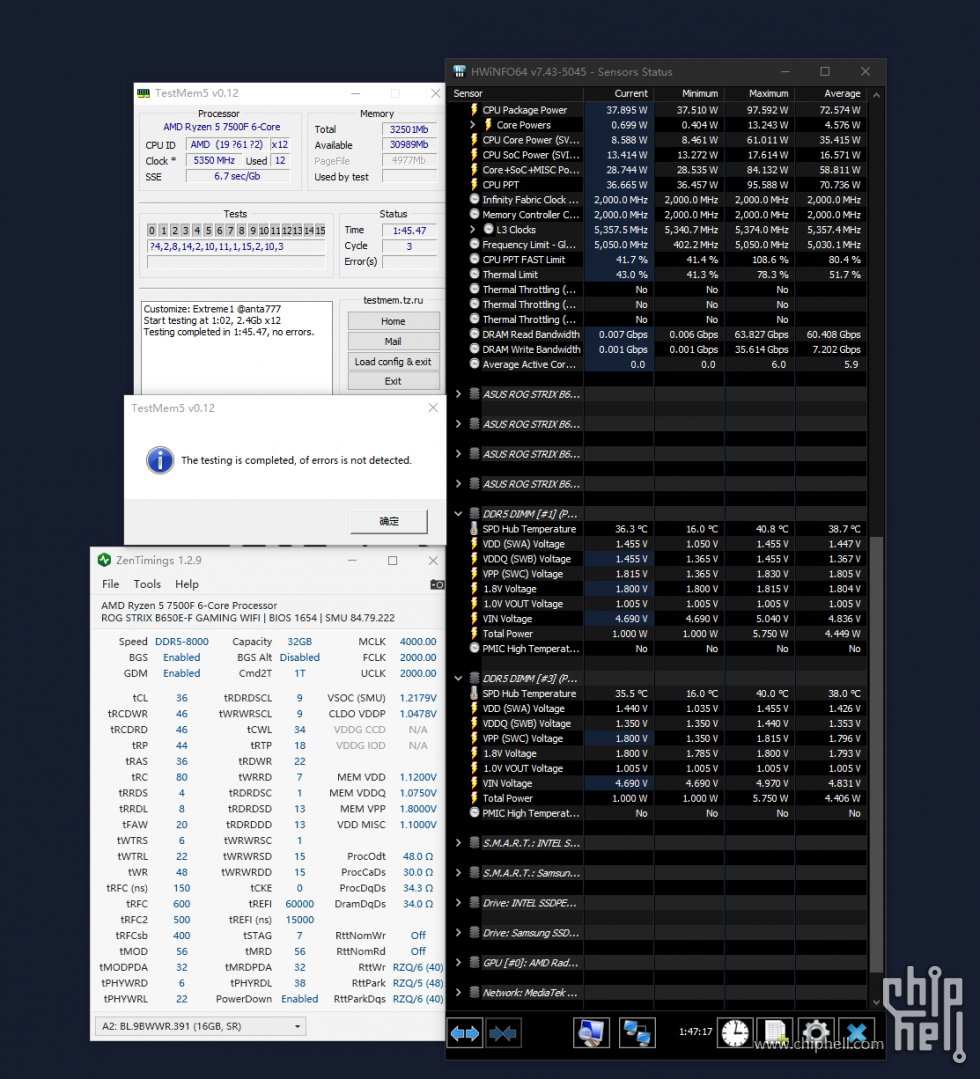Click the Maximum column header in HWiNFO

(759, 94)
